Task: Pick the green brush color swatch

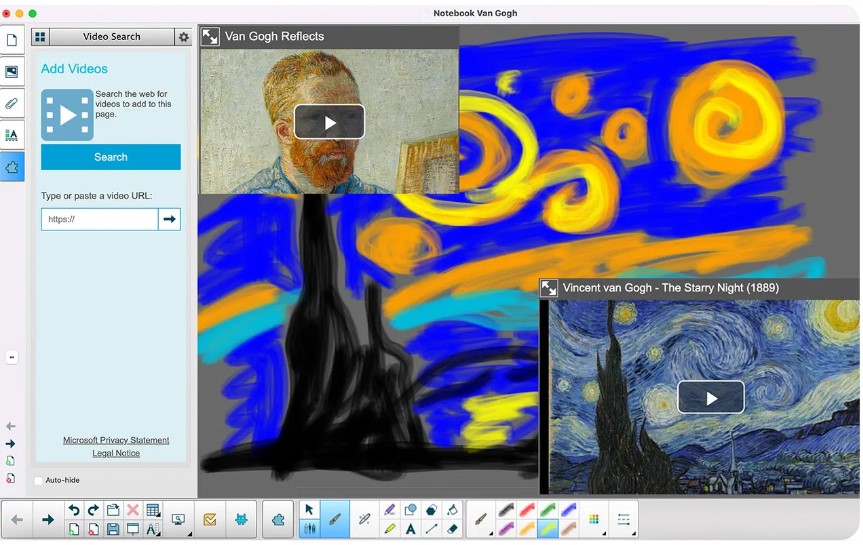Action: point(548,510)
